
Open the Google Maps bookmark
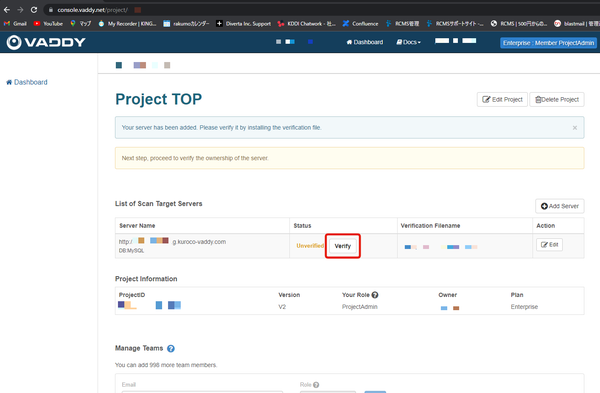(x=81, y=24)
